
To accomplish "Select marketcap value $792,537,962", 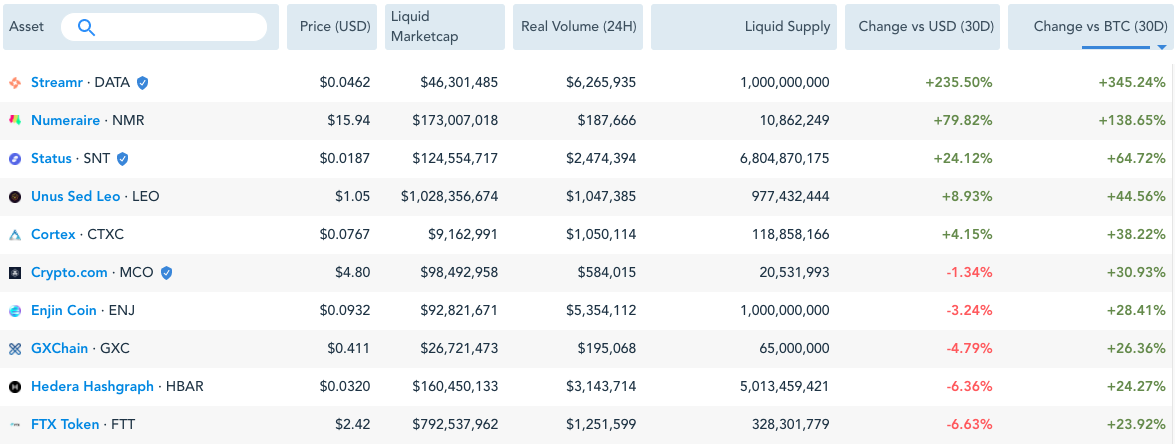I will coord(455,425).
